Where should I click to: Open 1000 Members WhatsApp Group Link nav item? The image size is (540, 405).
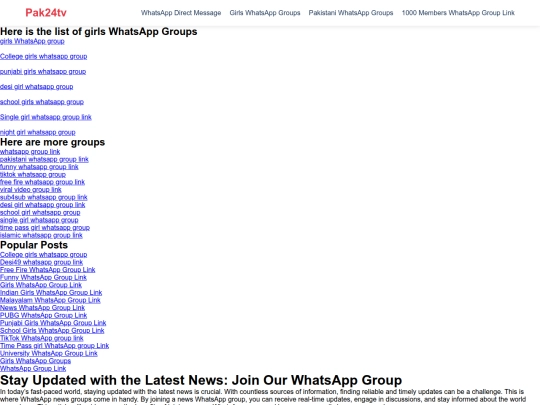pos(458,13)
